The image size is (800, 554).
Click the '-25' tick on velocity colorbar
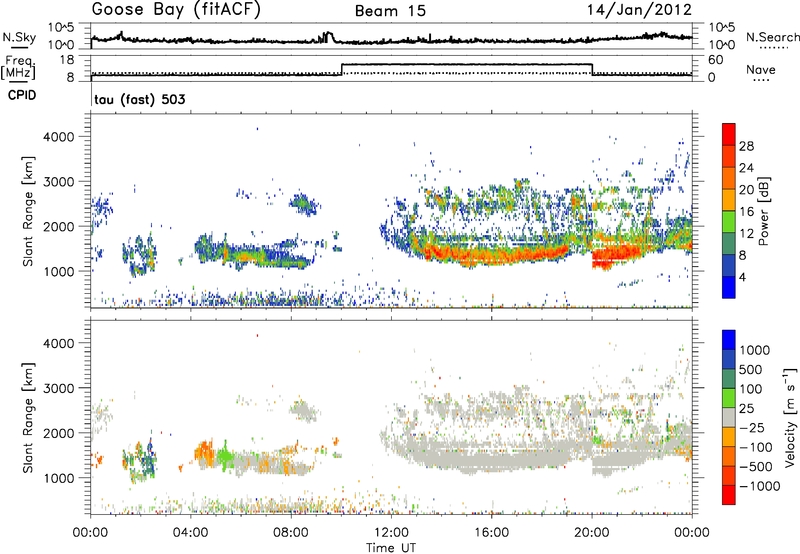pyautogui.click(x=752, y=427)
